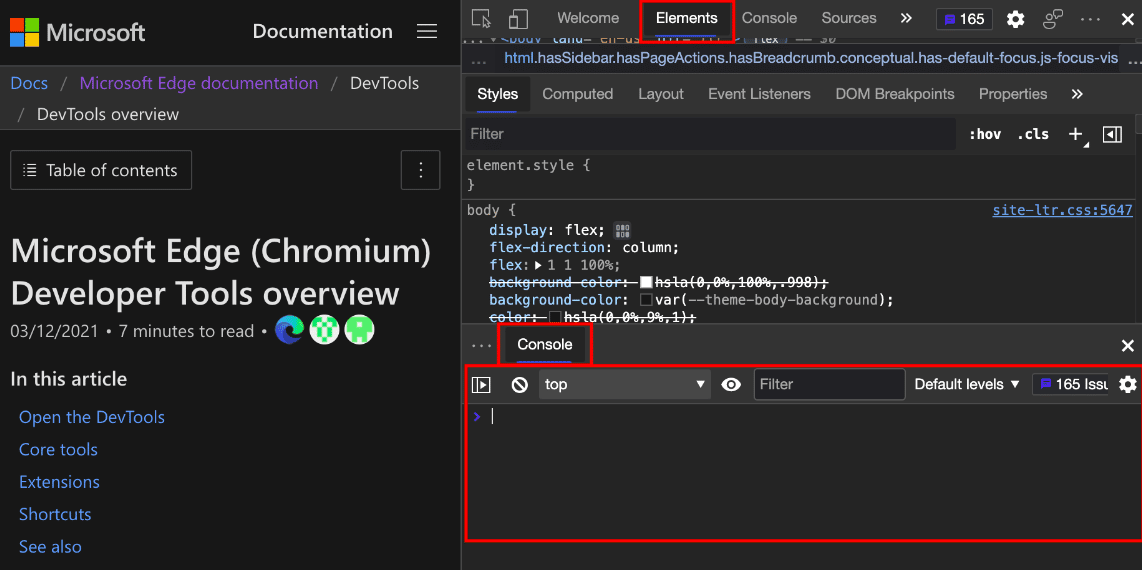Click white hsla background-color swatch
This screenshot has height=570, width=1142.
[645, 282]
